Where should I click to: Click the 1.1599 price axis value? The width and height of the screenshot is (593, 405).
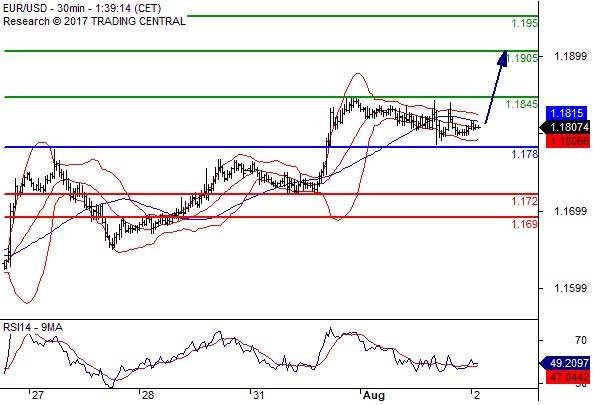pos(570,289)
